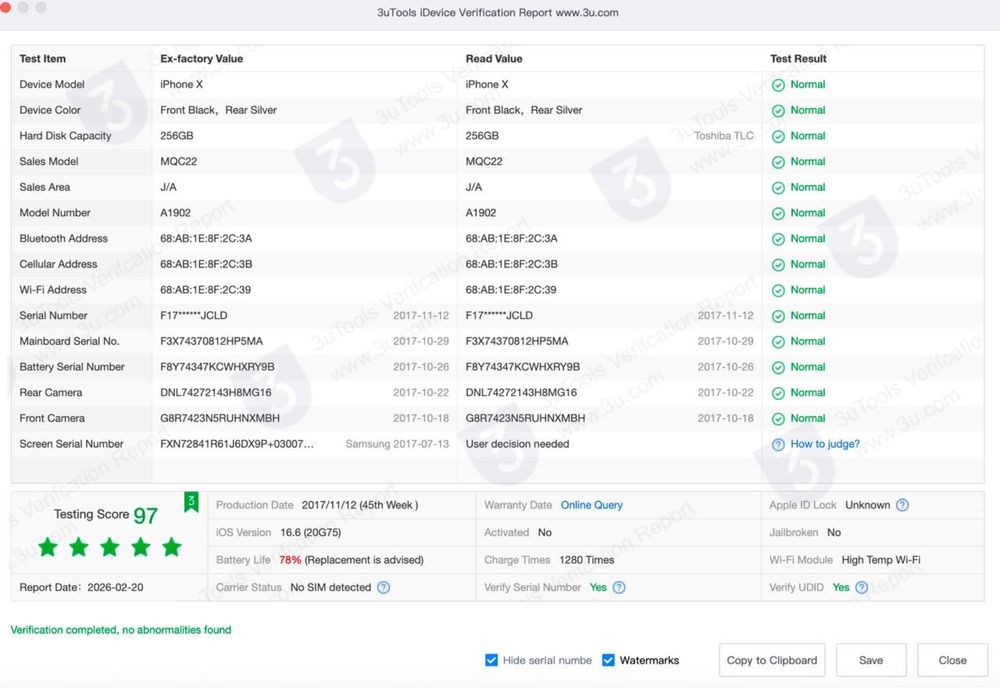
Task: Click the Test Item column header
Action: coord(42,59)
